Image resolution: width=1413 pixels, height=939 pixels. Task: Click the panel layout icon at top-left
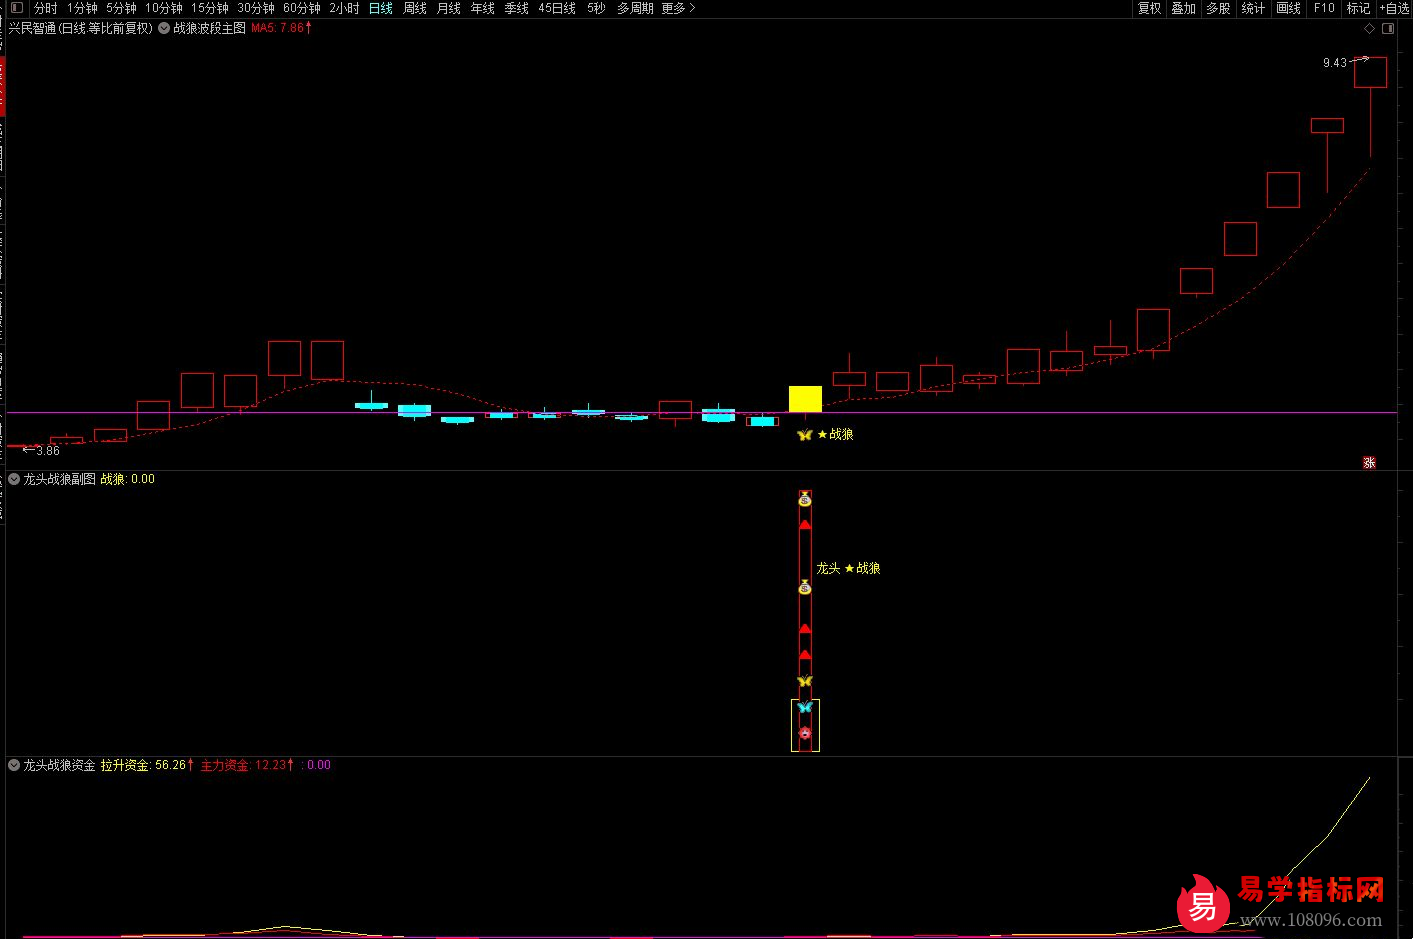[x=16, y=8]
